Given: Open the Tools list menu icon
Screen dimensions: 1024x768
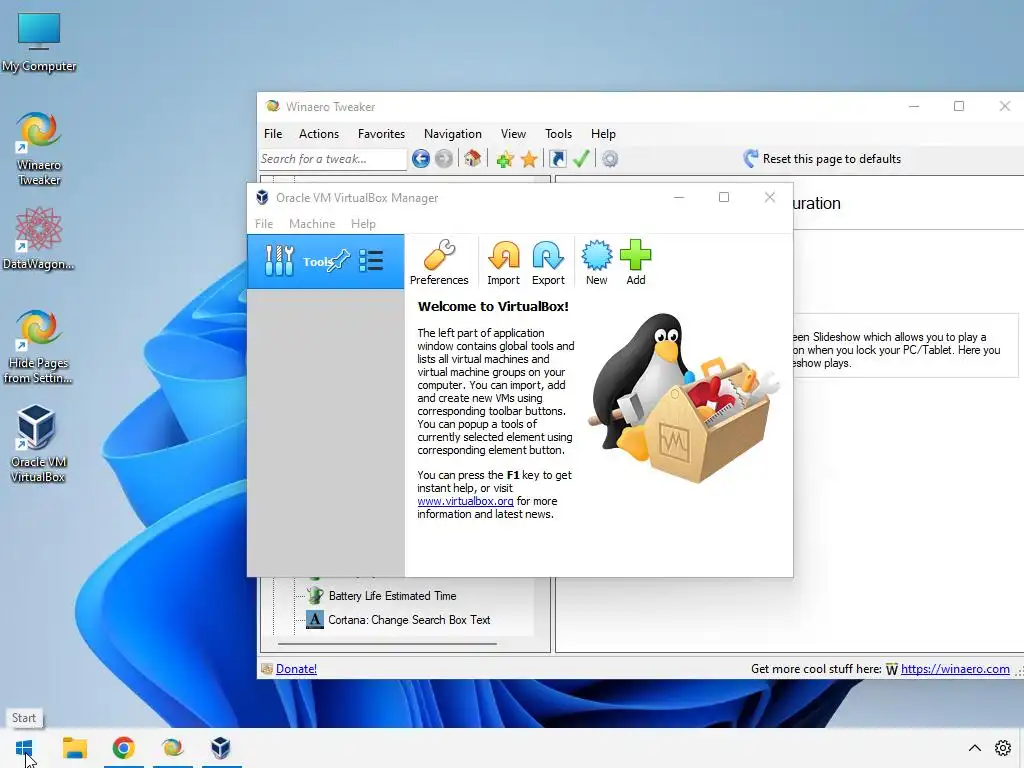Looking at the screenshot, I should 371,261.
